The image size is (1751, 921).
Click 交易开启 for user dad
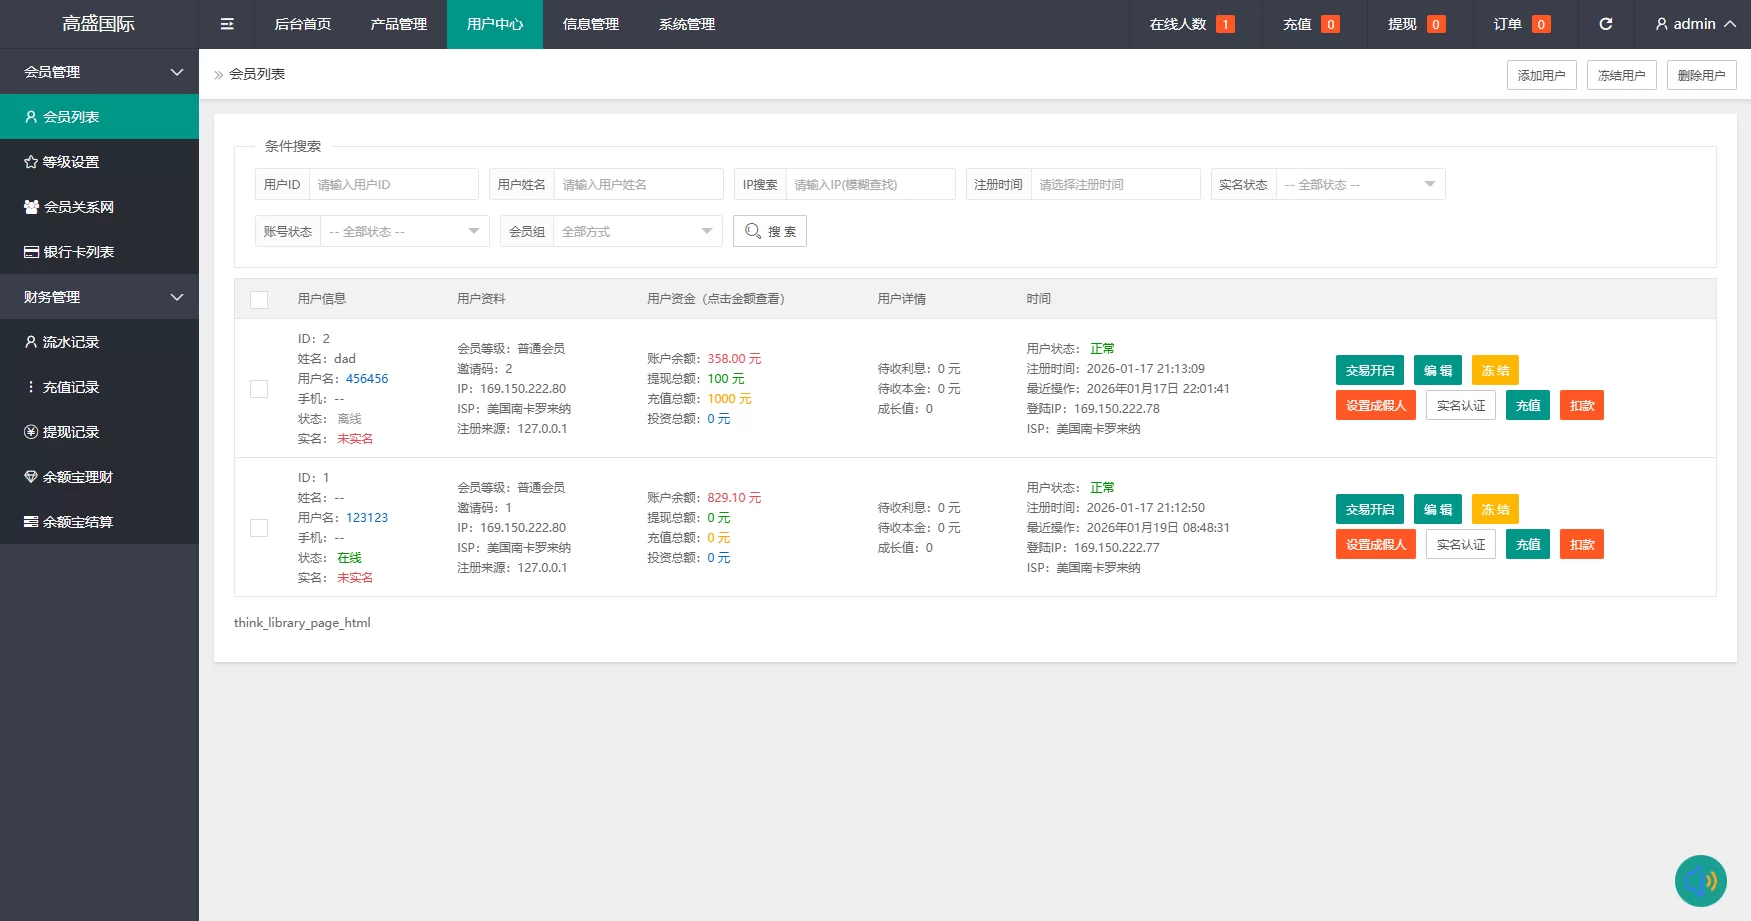click(1369, 370)
